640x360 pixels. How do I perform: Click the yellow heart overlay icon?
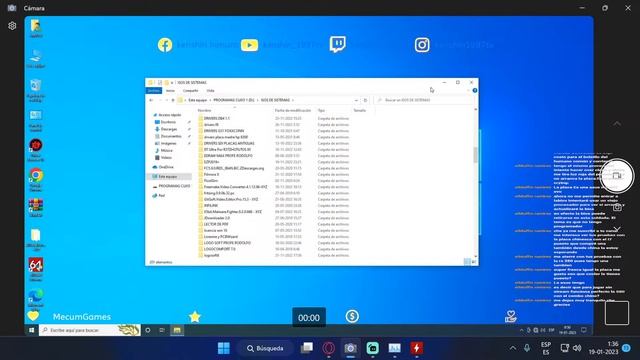[33, 316]
